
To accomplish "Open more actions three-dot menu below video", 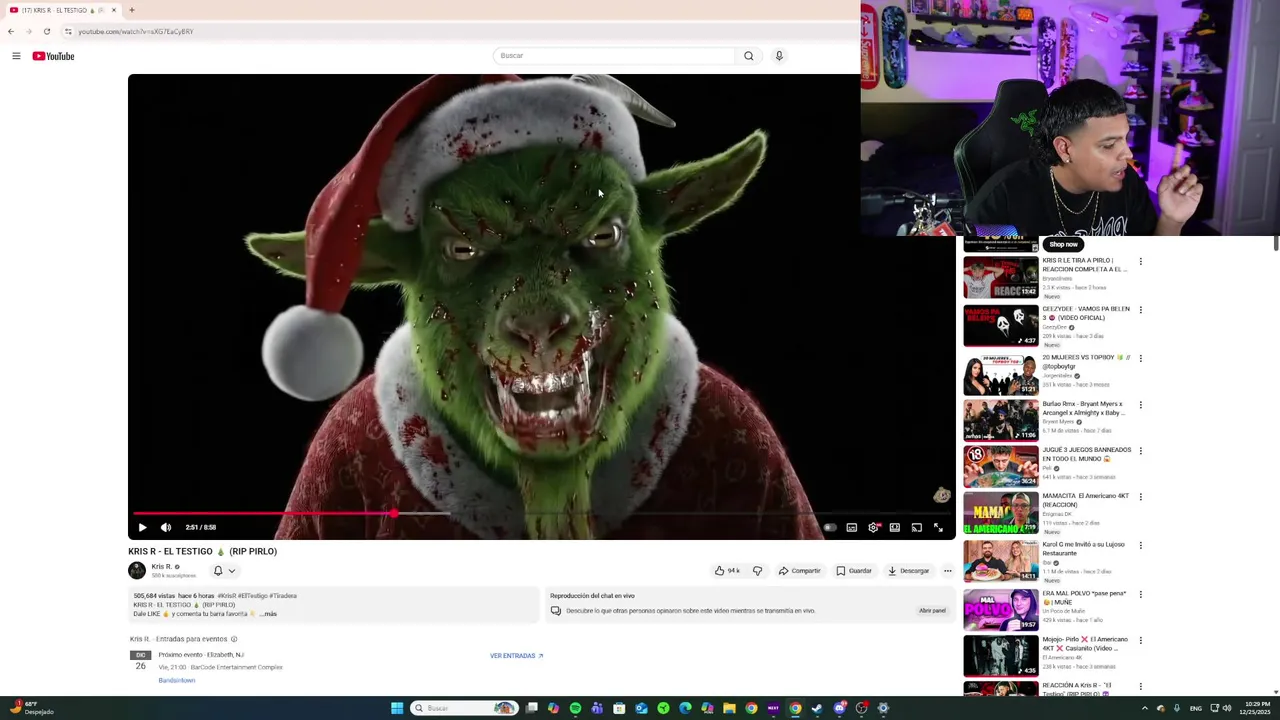I will 948,571.
